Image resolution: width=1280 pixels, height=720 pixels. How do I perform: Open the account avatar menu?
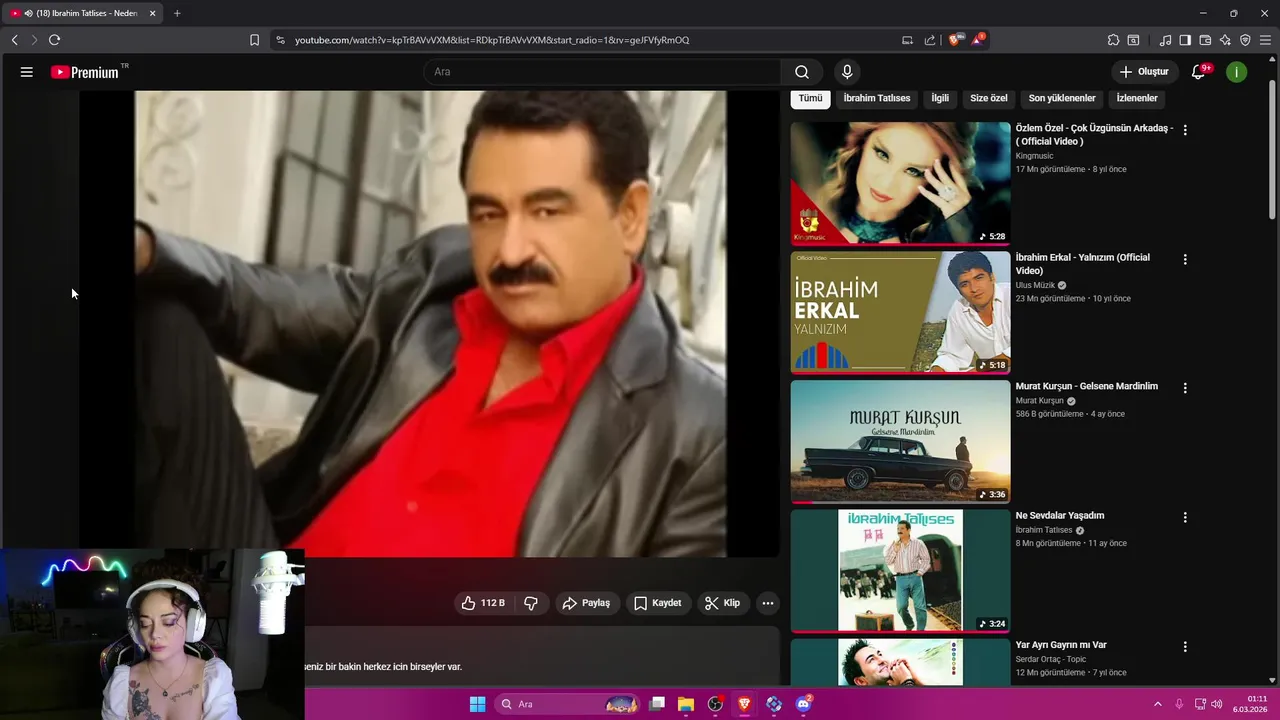[1237, 72]
